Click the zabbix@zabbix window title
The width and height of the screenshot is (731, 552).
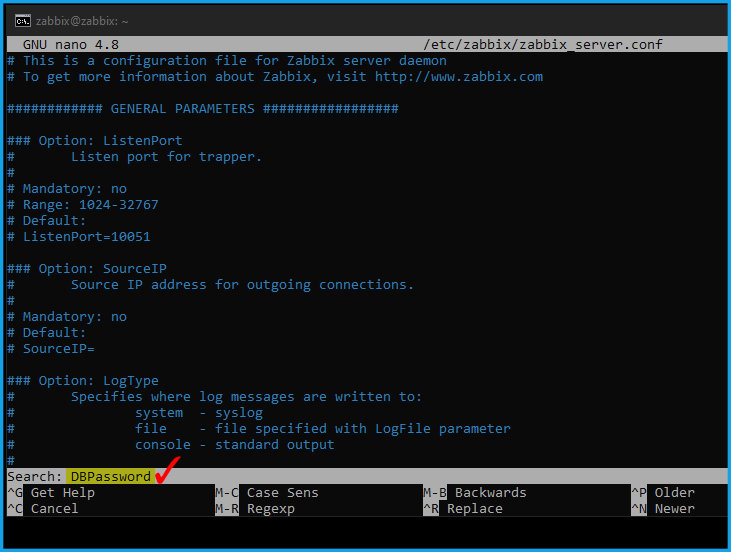(x=82, y=21)
